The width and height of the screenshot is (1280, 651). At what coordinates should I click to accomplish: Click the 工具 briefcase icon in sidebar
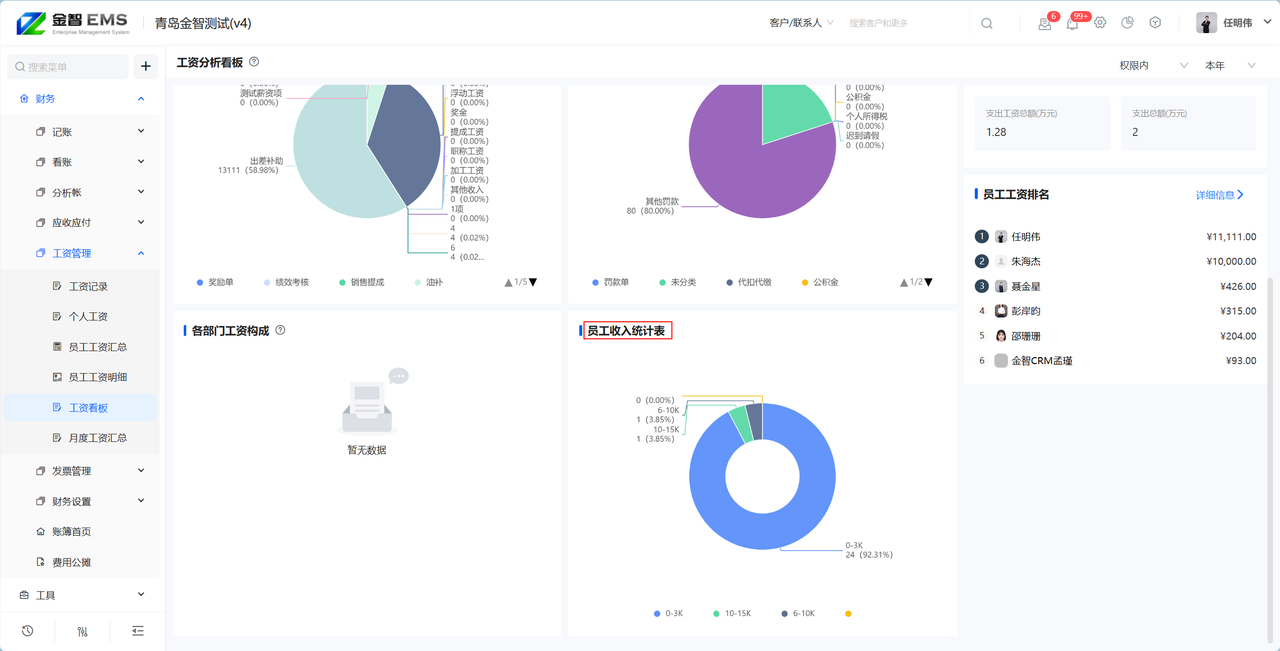click(25, 595)
